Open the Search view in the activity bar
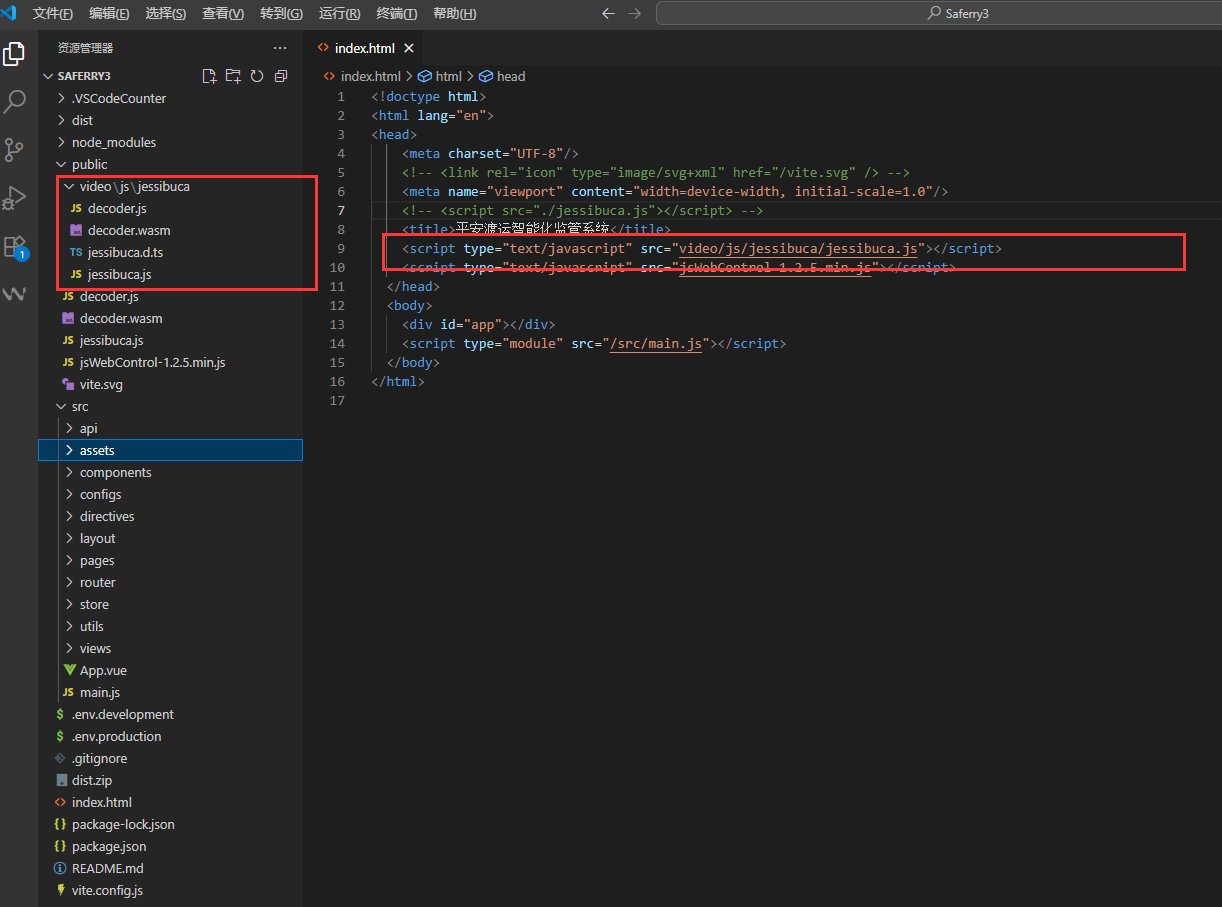 coord(14,101)
